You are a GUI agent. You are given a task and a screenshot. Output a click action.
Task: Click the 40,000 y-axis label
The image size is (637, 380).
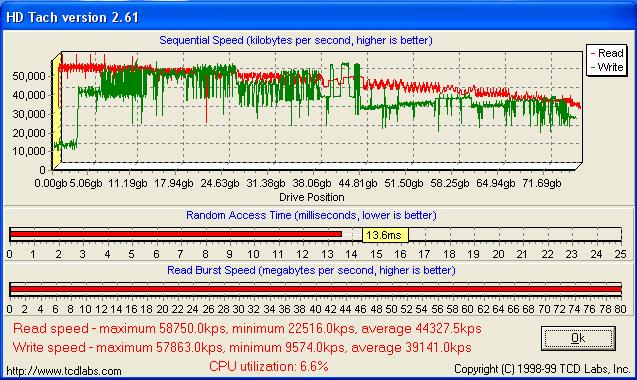[29, 95]
